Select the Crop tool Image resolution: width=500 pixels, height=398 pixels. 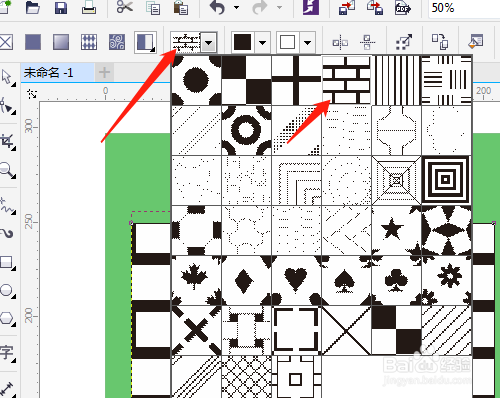click(7, 142)
